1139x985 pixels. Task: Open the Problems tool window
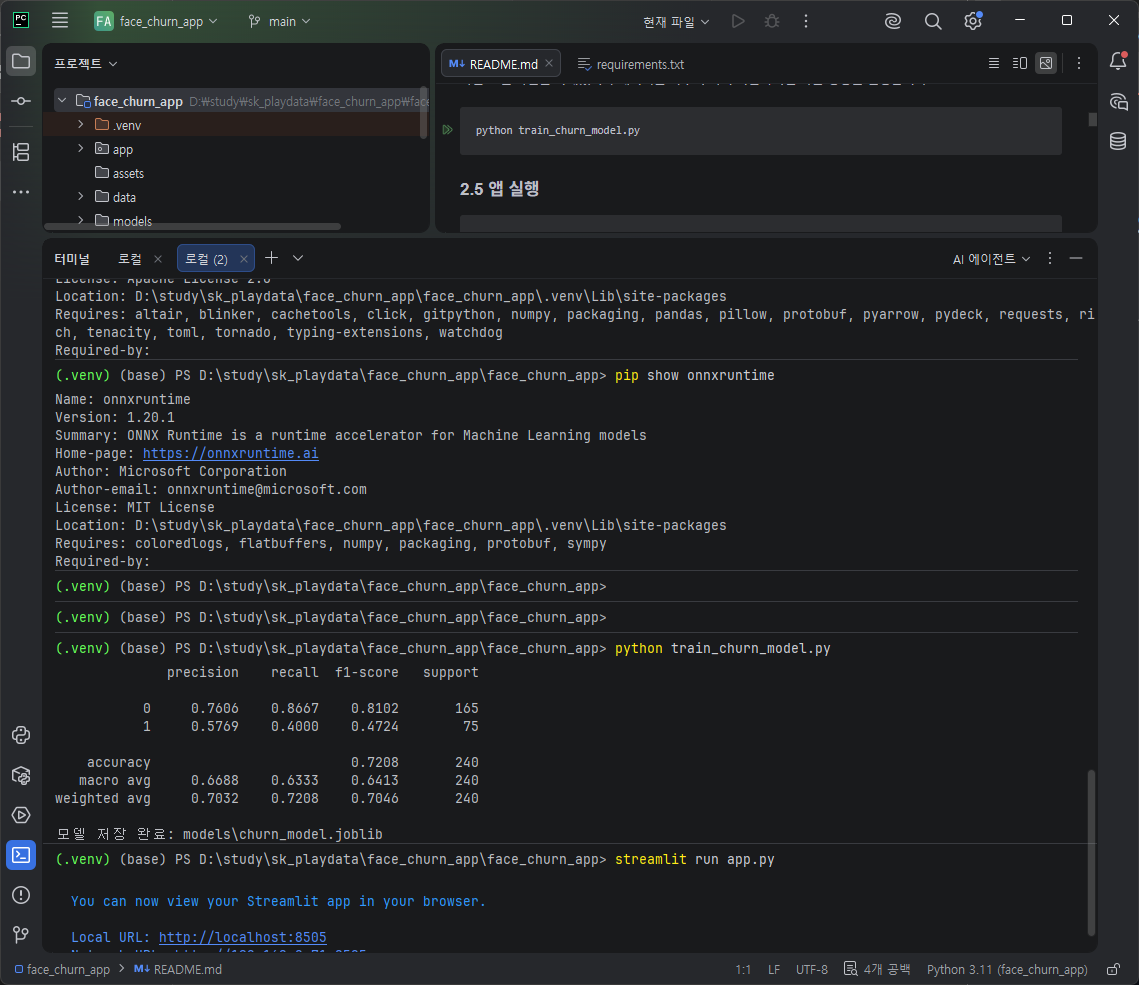point(21,895)
